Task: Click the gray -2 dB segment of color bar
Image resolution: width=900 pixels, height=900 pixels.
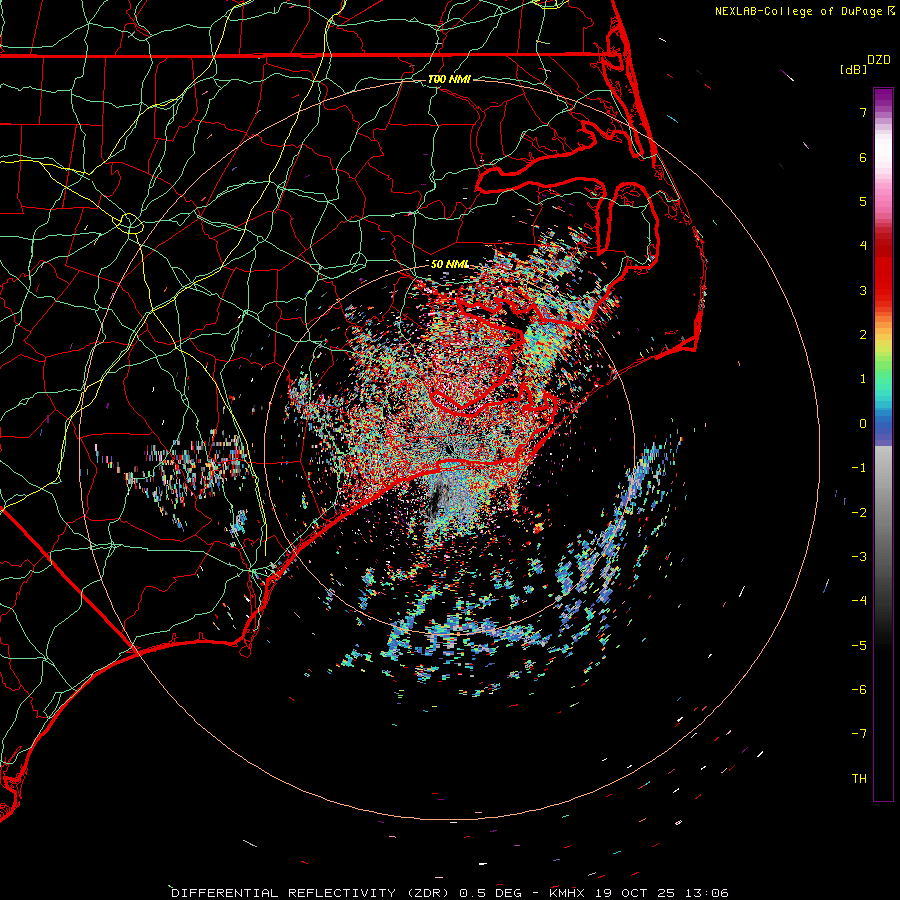Action: tap(883, 513)
